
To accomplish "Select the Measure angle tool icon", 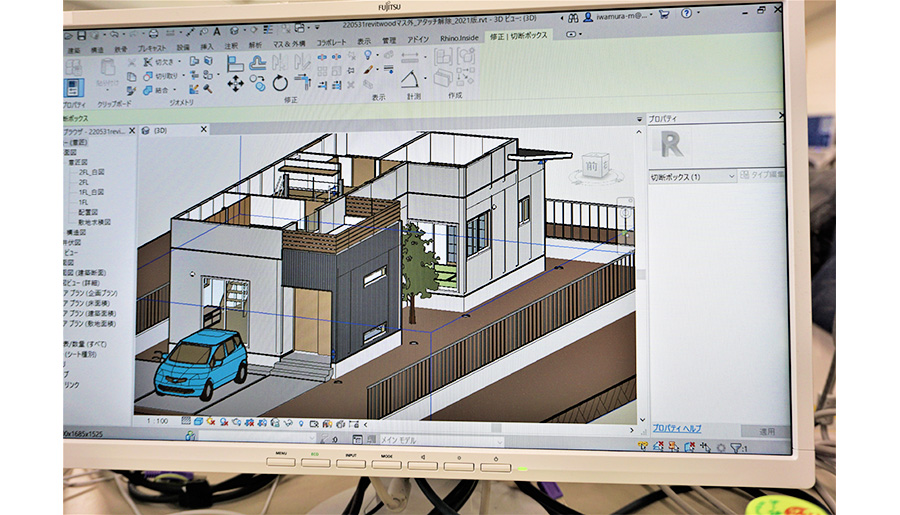I will (x=410, y=80).
